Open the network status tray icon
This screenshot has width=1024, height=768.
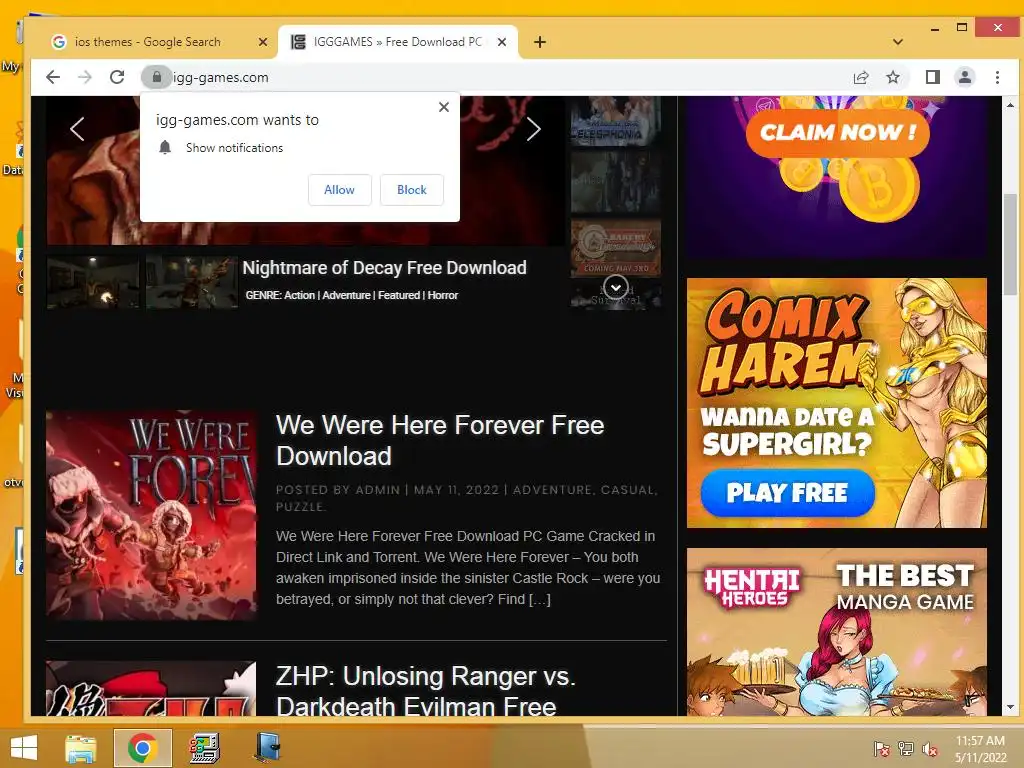click(906, 748)
